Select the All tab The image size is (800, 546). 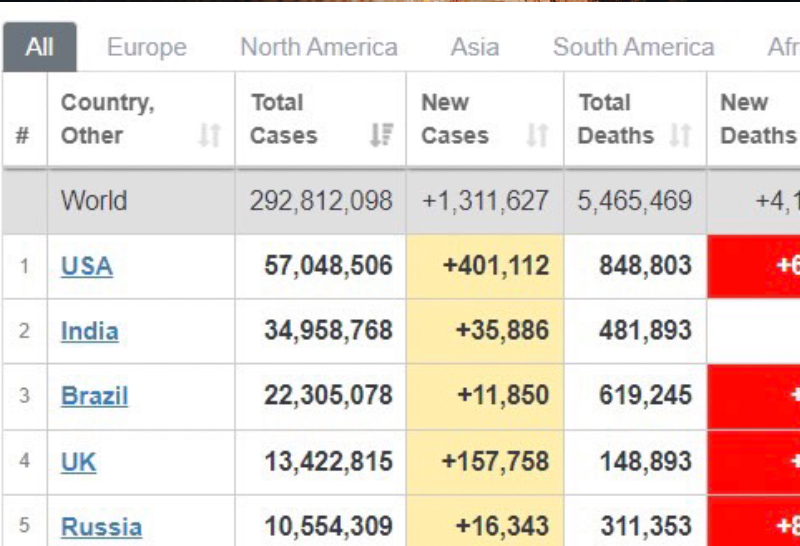[40, 48]
